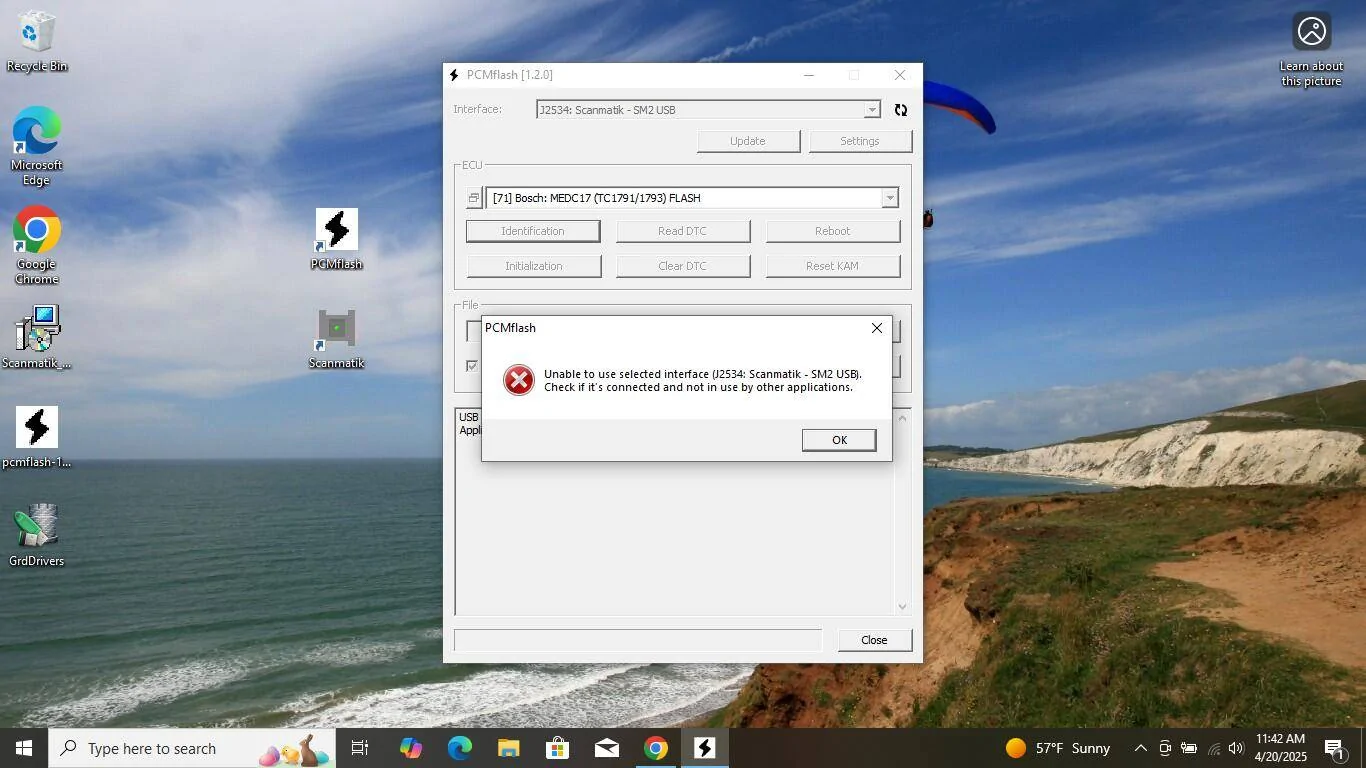1366x768 pixels.
Task: Click the lightning icon in the PCMflash title bar
Action: click(455, 75)
